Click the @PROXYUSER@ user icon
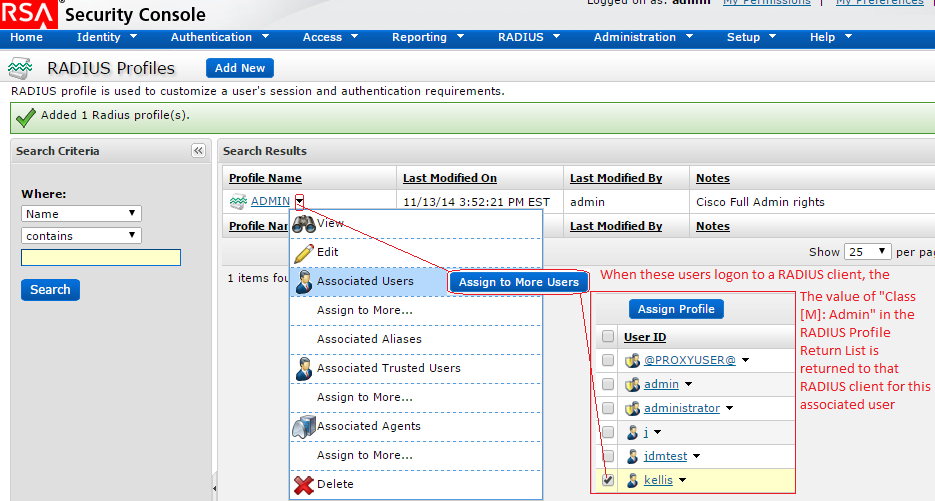The image size is (935, 501). click(633, 361)
